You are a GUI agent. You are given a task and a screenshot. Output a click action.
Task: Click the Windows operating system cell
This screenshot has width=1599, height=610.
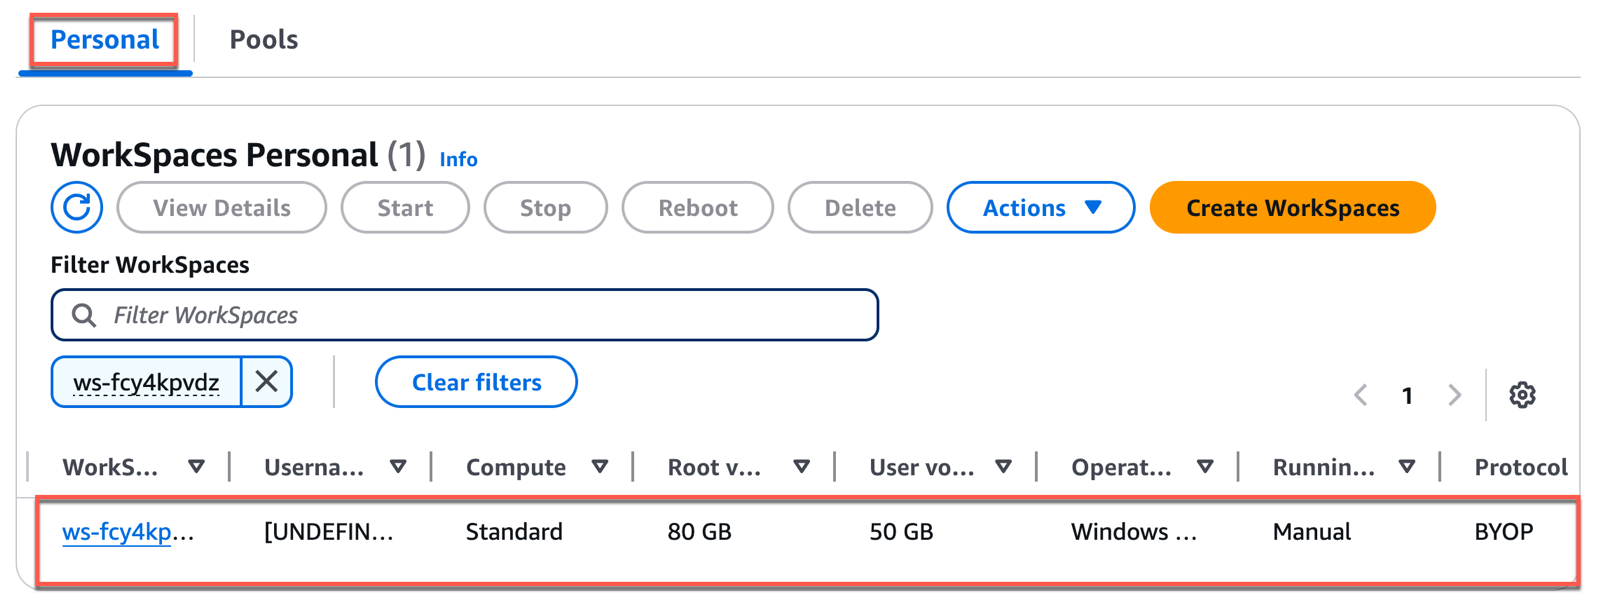coord(1134,532)
